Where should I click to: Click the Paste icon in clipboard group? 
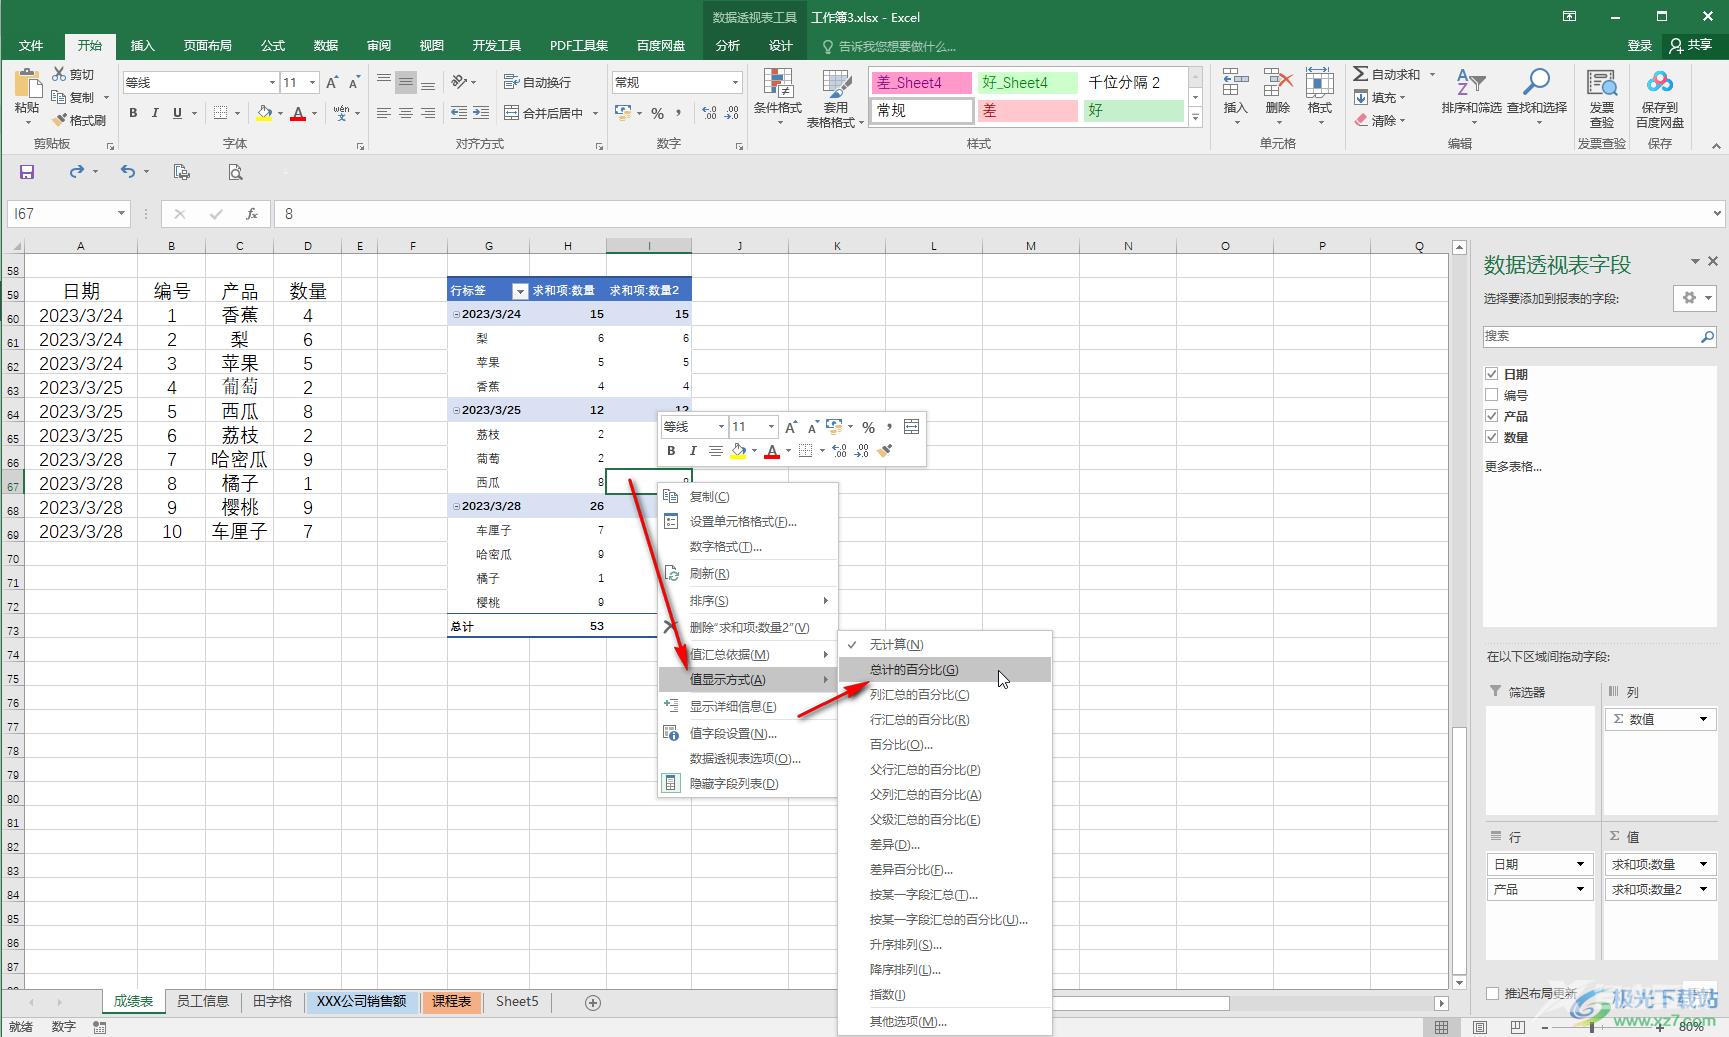pos(27,84)
